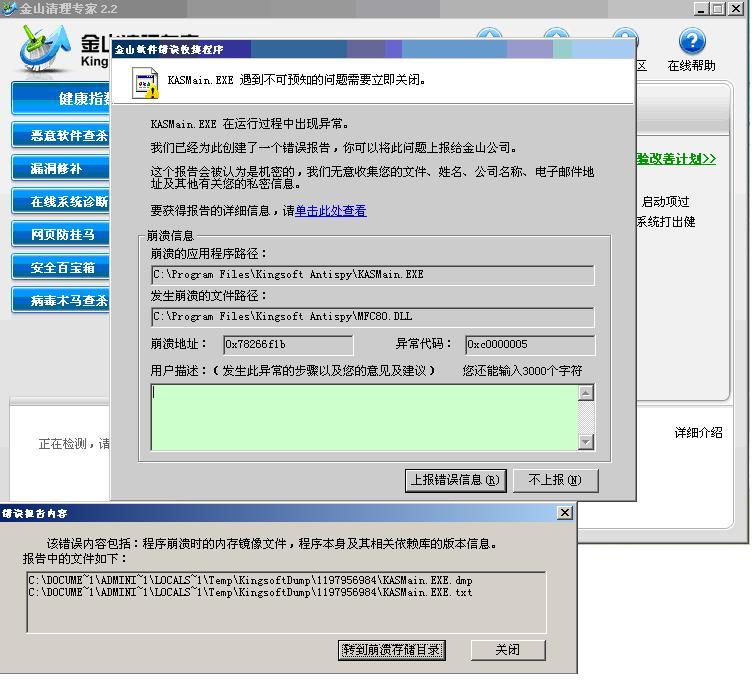Click the 在线帮助 question mark icon
756x682 pixels.
[691, 41]
